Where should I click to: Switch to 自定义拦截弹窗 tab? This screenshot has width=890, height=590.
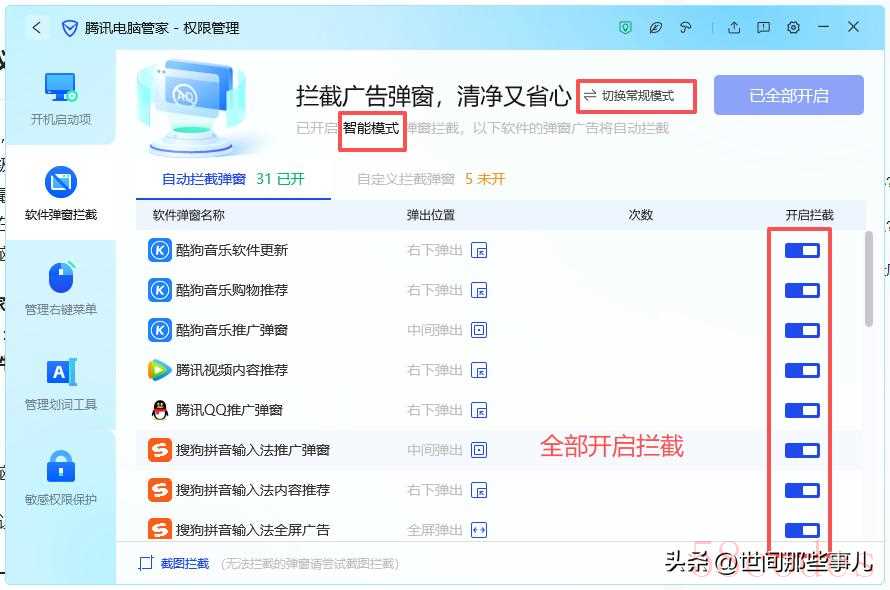pyautogui.click(x=431, y=179)
